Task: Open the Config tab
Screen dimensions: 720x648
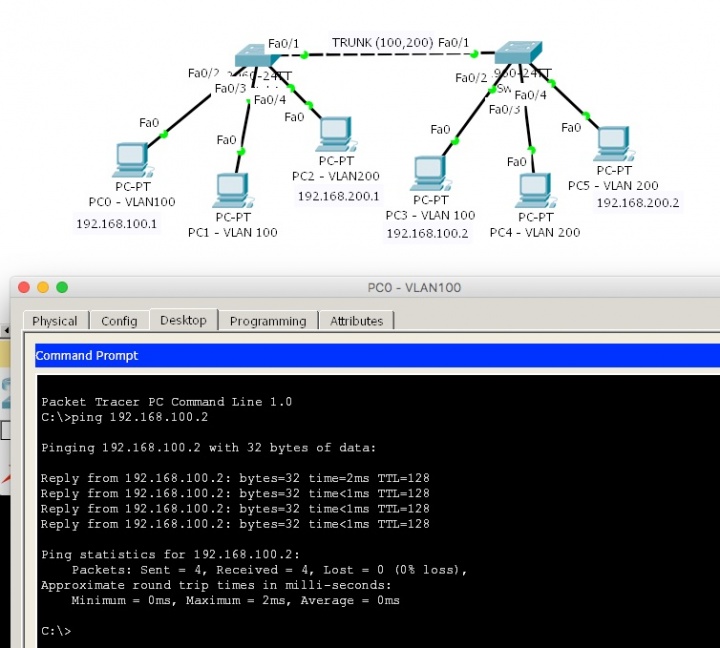Action: pyautogui.click(x=119, y=321)
